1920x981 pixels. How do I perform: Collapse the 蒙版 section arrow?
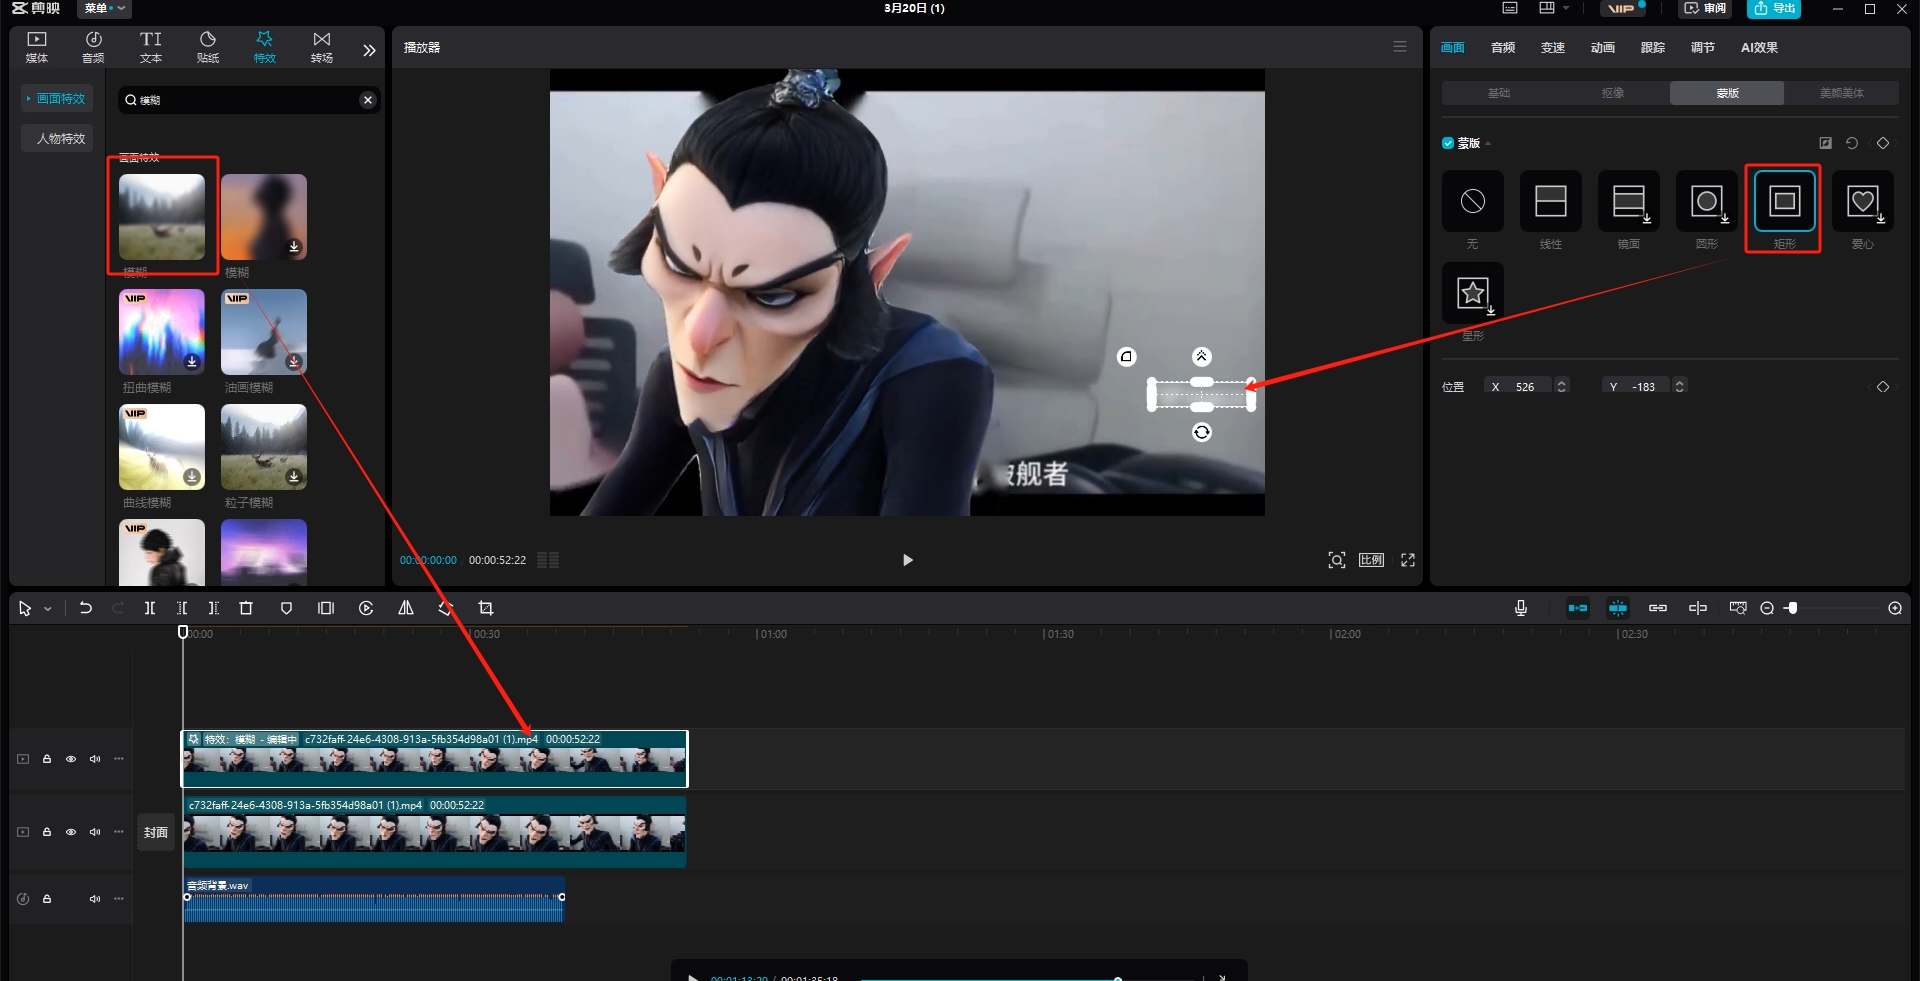point(1488,144)
